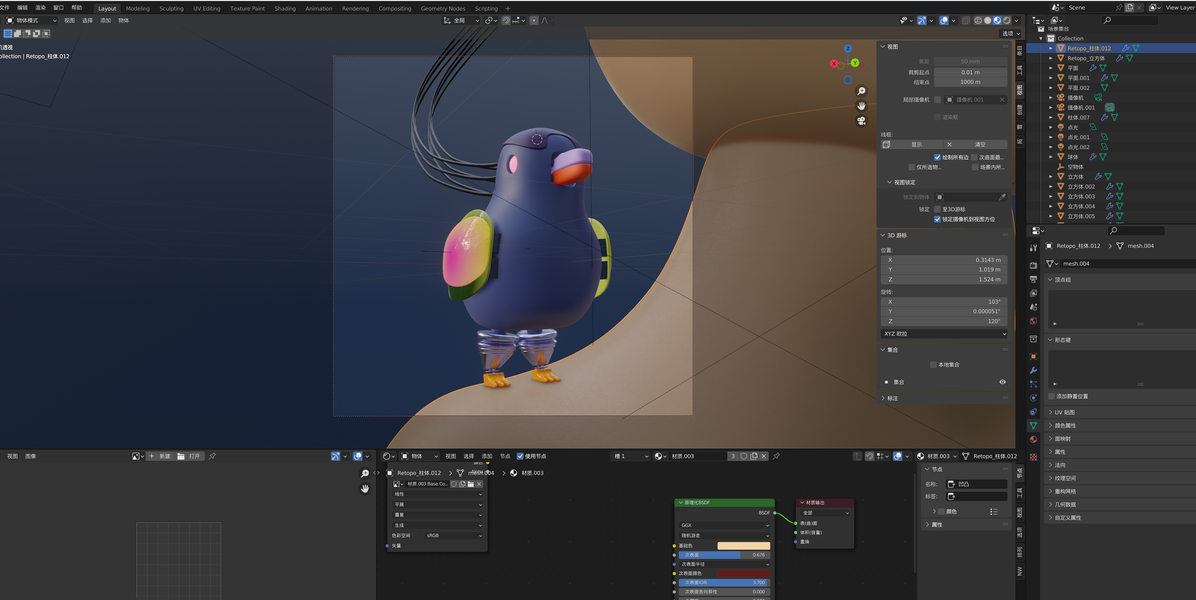Click the eyedropper in view lock field
The width and height of the screenshot is (1196, 600).
coord(1001,197)
